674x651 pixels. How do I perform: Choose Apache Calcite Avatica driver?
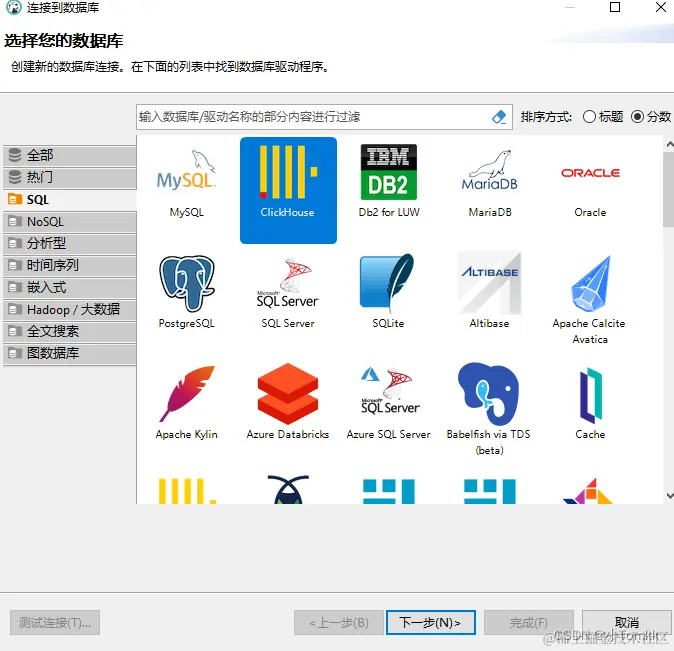(x=590, y=299)
